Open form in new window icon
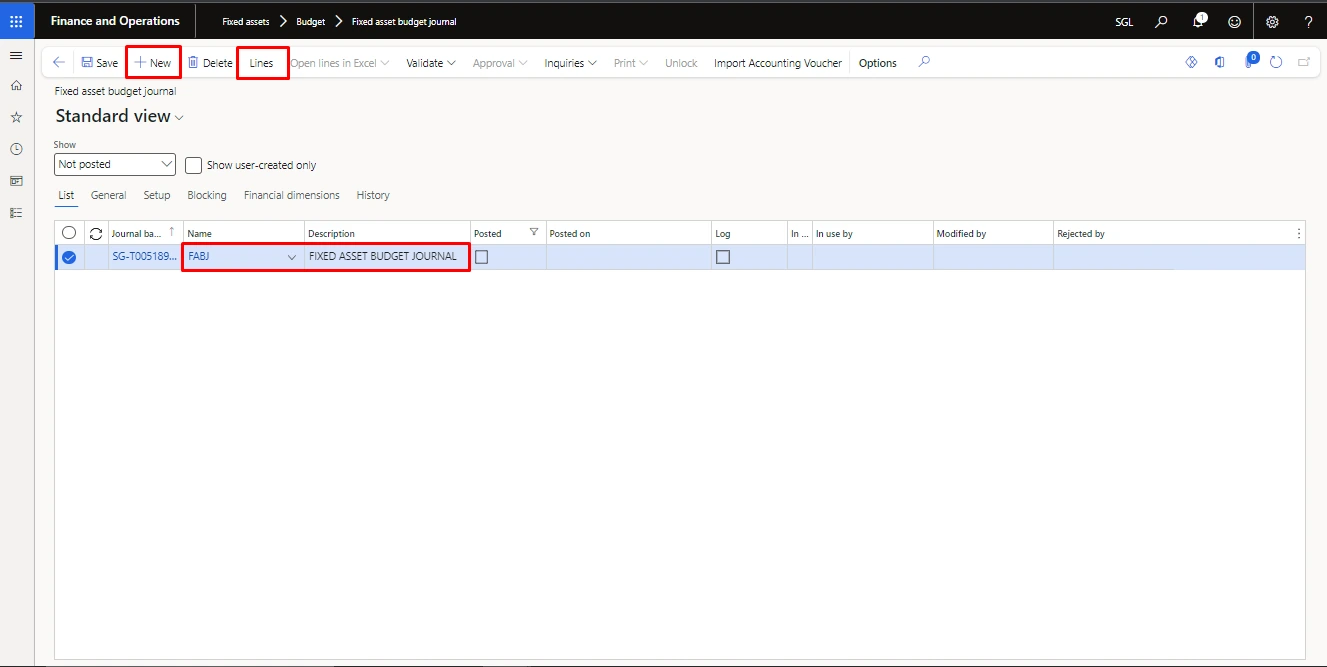The width and height of the screenshot is (1327, 667). (x=1304, y=62)
